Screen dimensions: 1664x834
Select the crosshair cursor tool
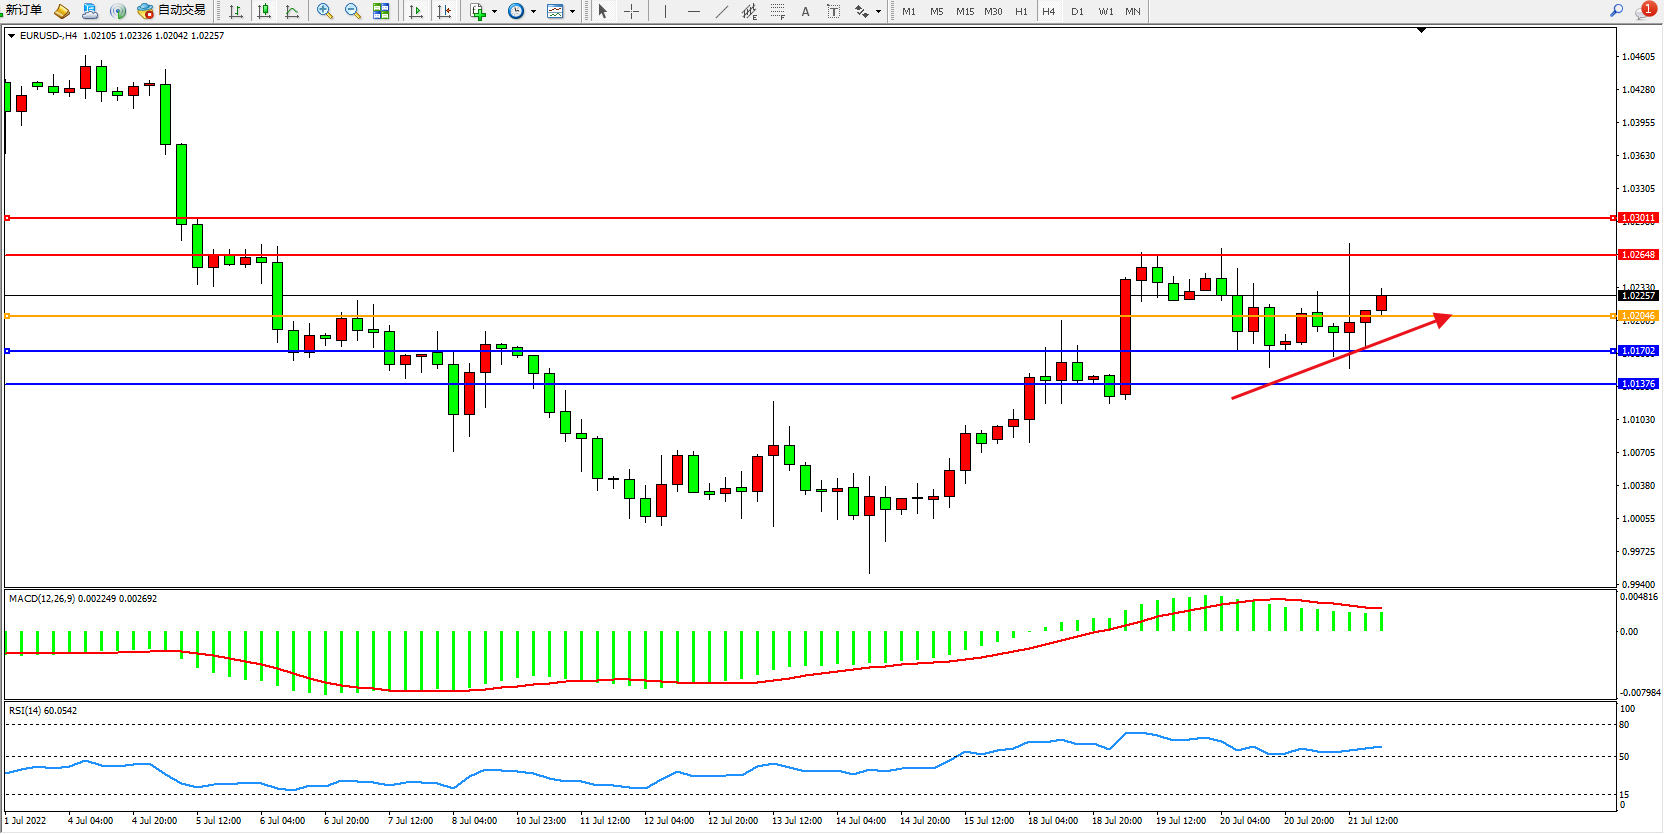tap(632, 12)
